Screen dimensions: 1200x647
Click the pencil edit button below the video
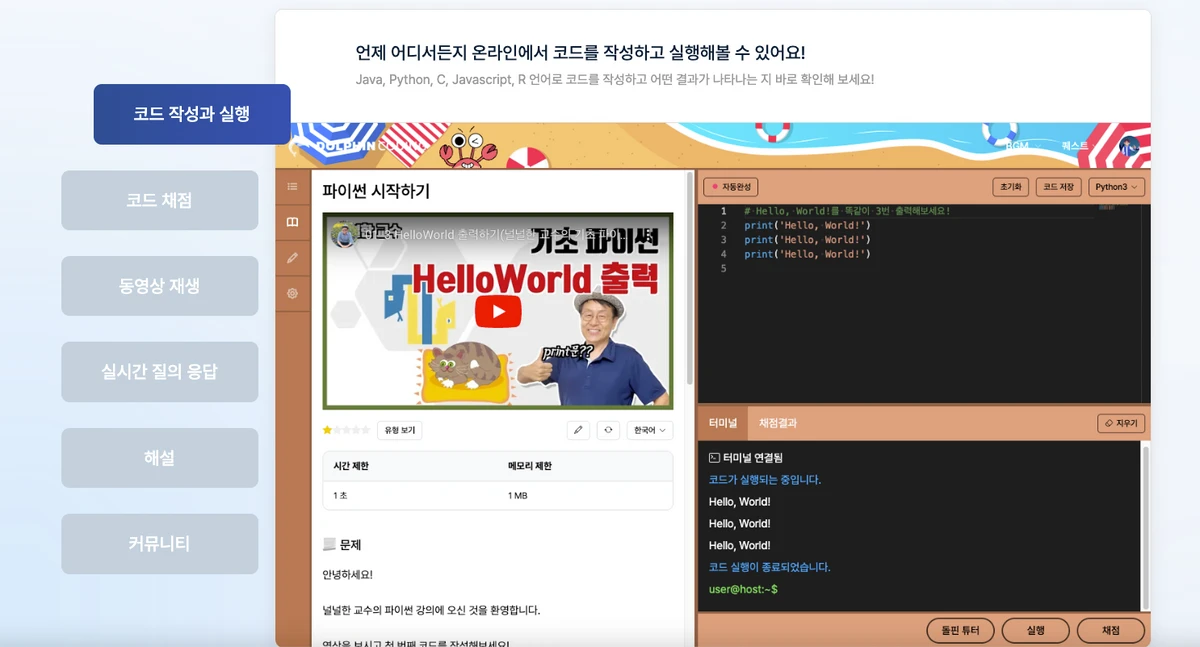[578, 430]
